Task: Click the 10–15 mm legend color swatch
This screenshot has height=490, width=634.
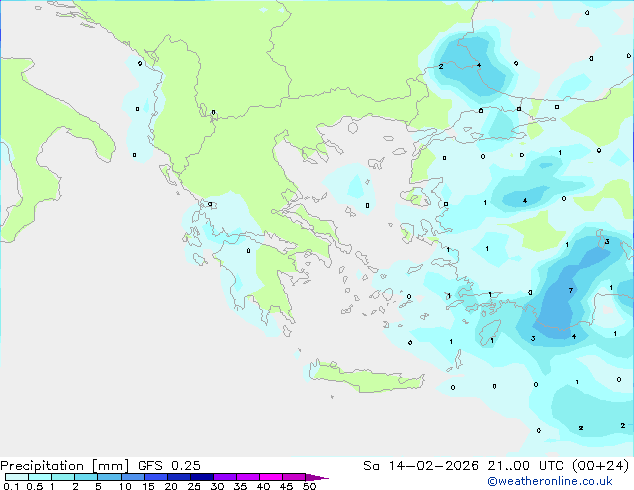Action: (132, 477)
